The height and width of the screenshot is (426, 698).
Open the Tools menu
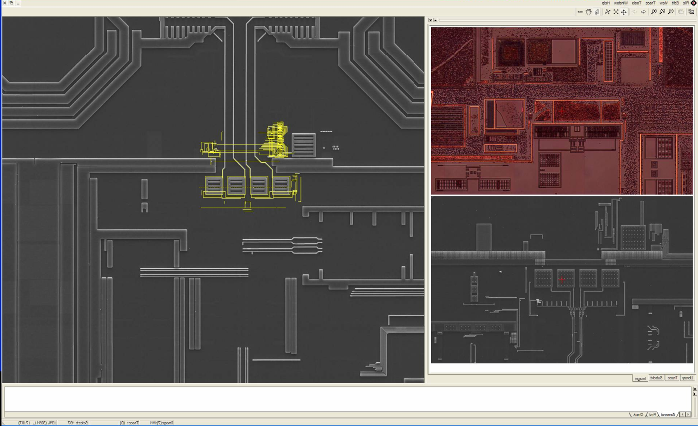(x=637, y=3)
